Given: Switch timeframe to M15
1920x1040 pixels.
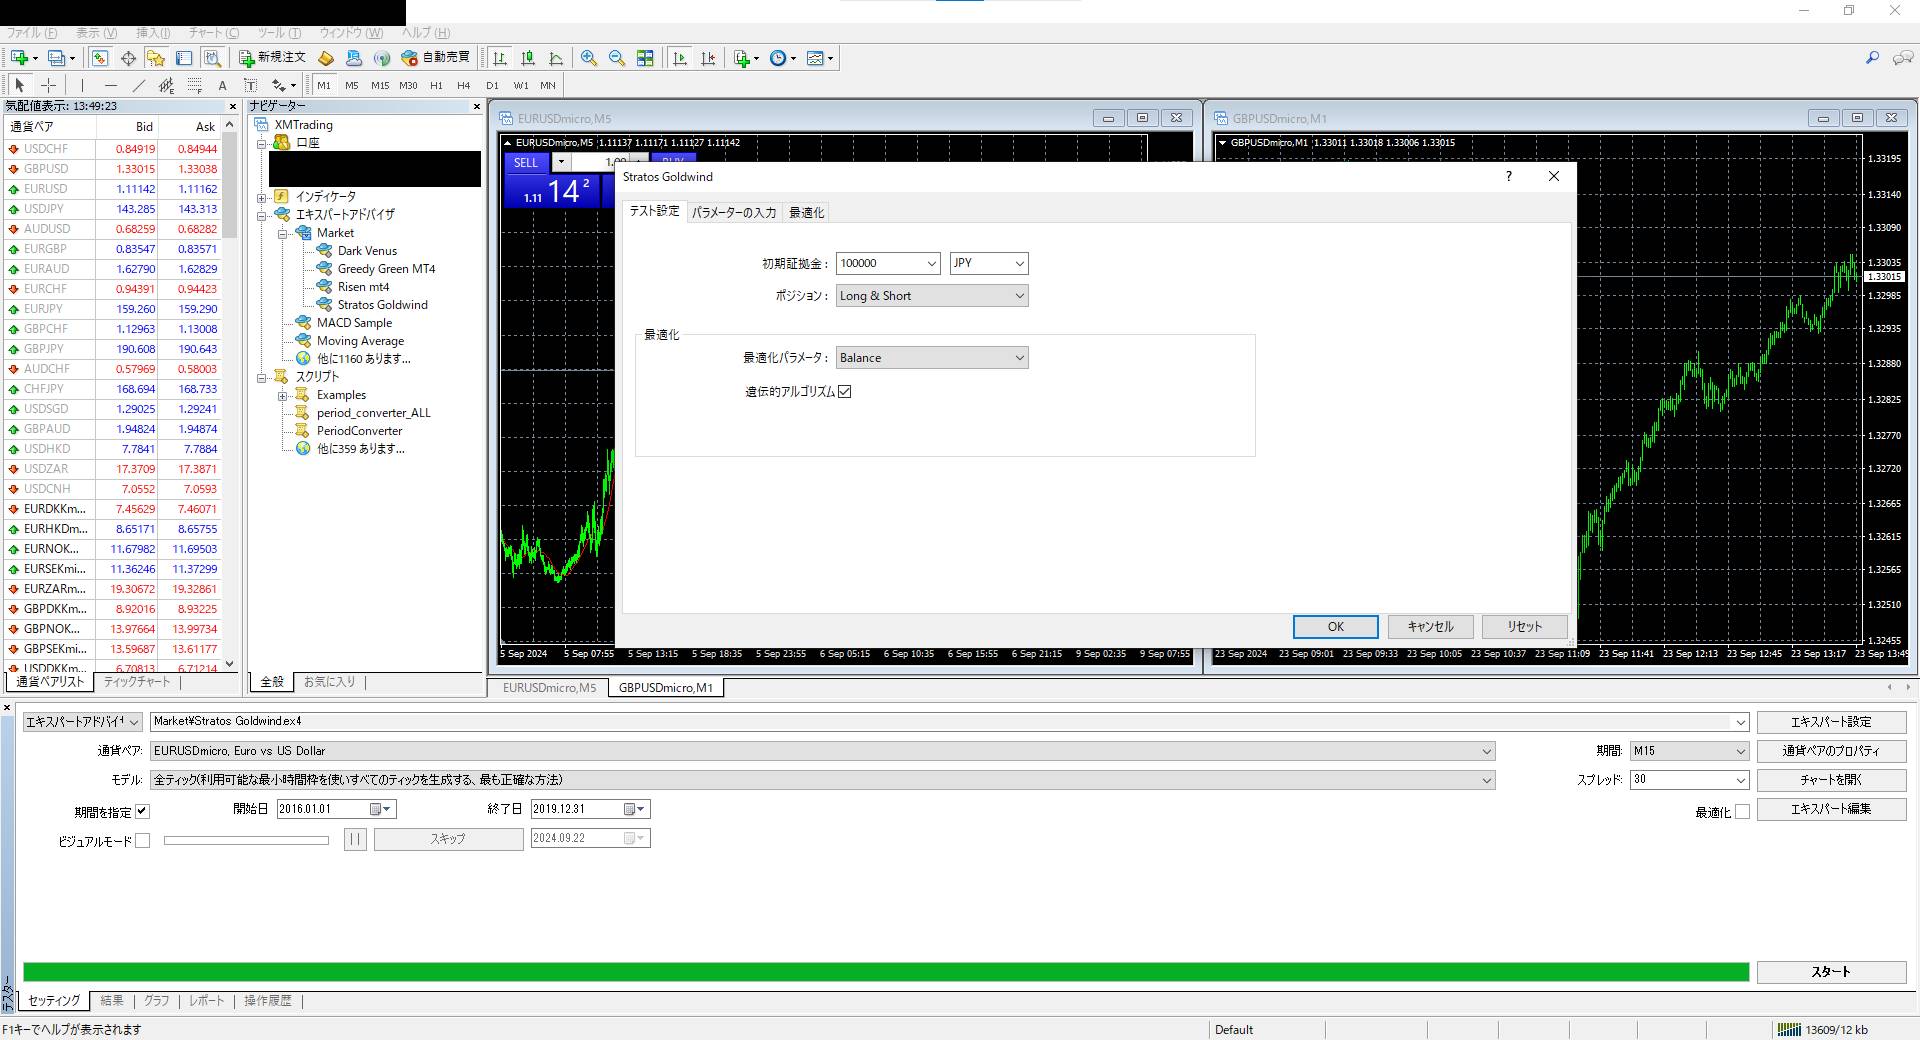Looking at the screenshot, I should pos(380,85).
